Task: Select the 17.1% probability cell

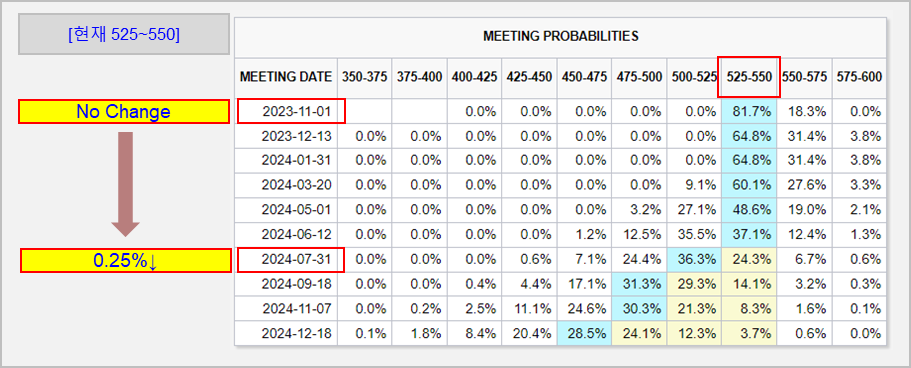Action: click(x=584, y=284)
